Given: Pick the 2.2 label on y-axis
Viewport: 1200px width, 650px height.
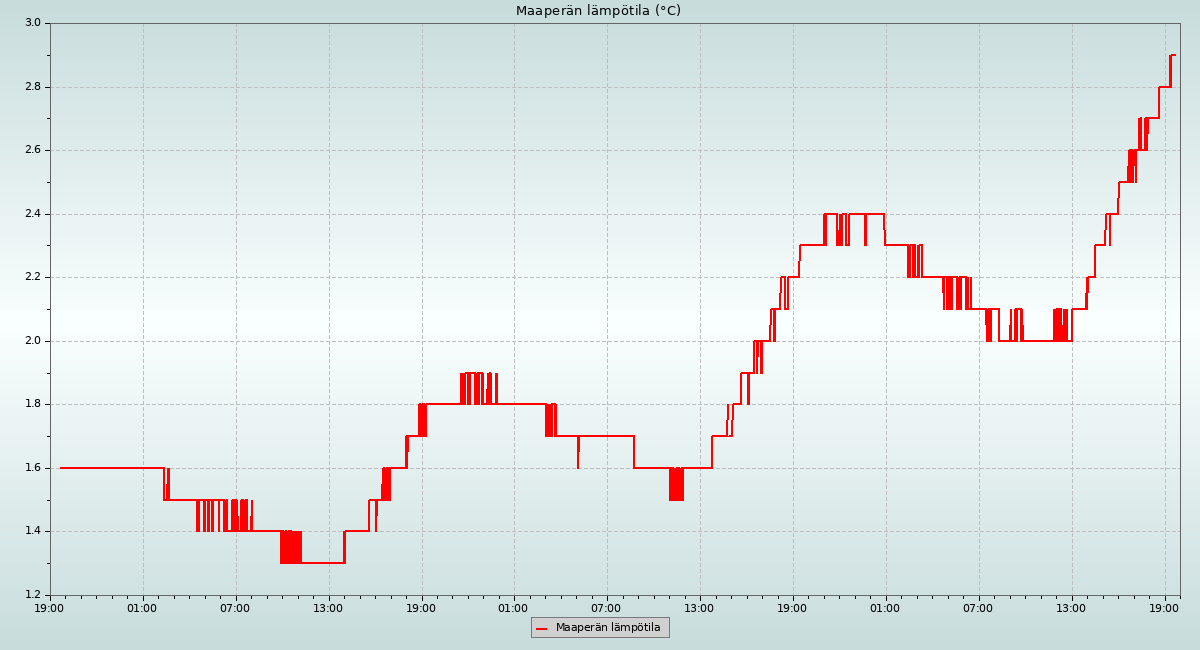Looking at the screenshot, I should [32, 277].
